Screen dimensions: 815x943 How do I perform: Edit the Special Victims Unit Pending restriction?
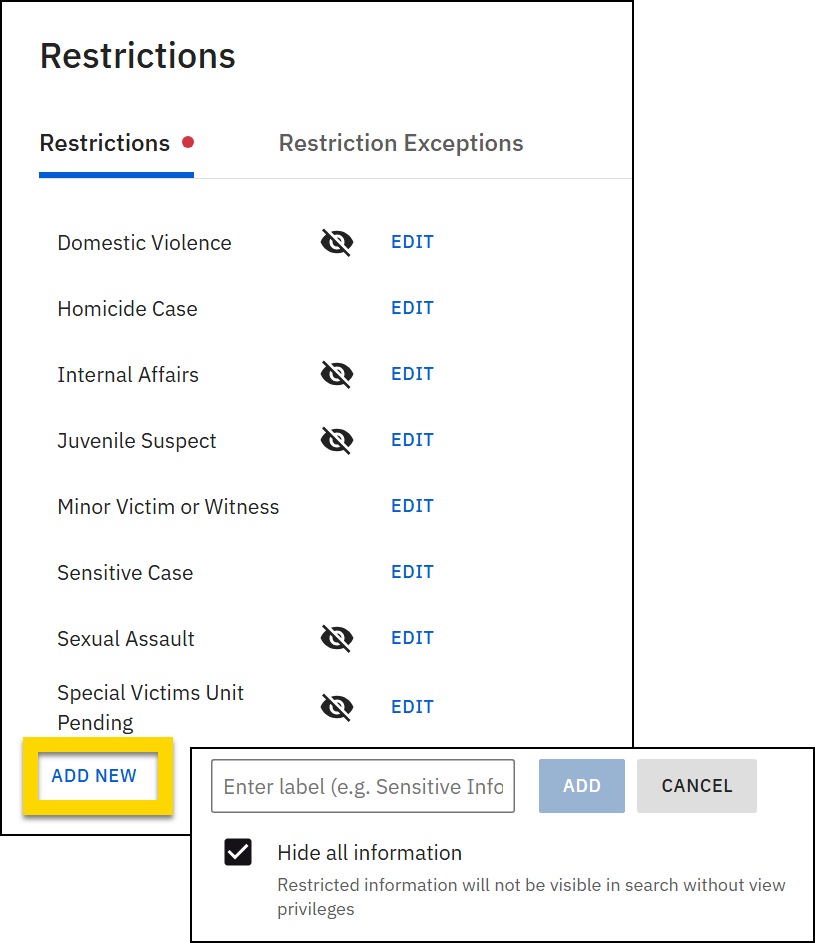(412, 707)
